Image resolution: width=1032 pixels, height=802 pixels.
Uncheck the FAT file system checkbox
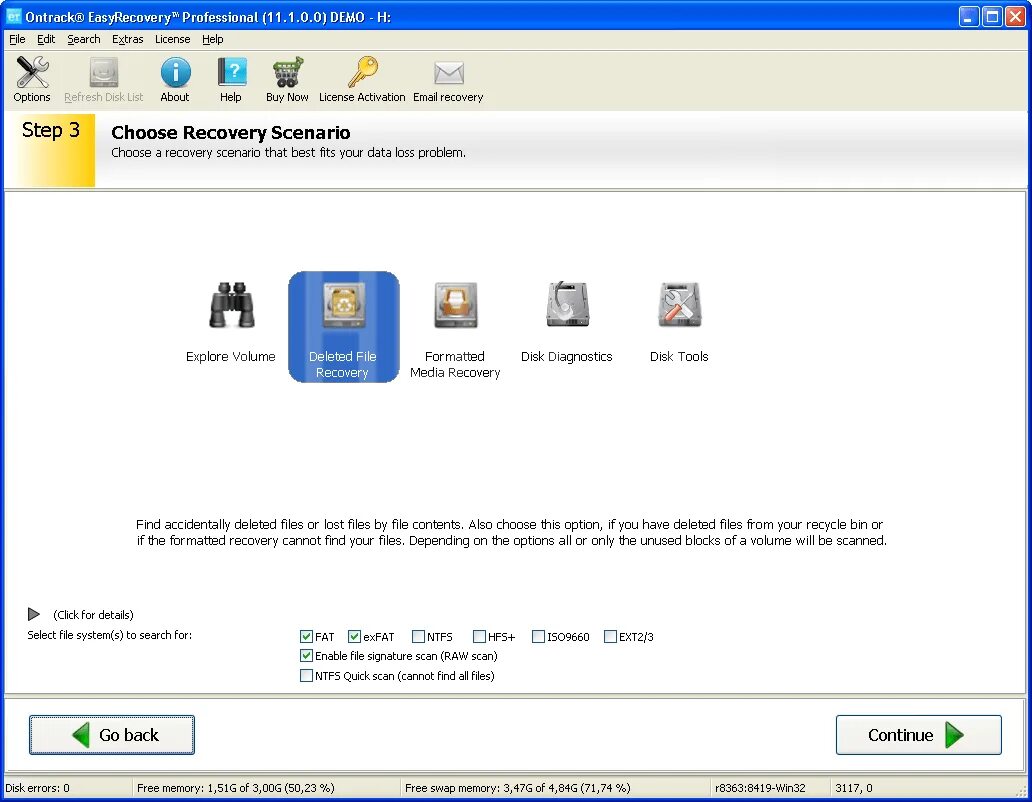point(306,636)
